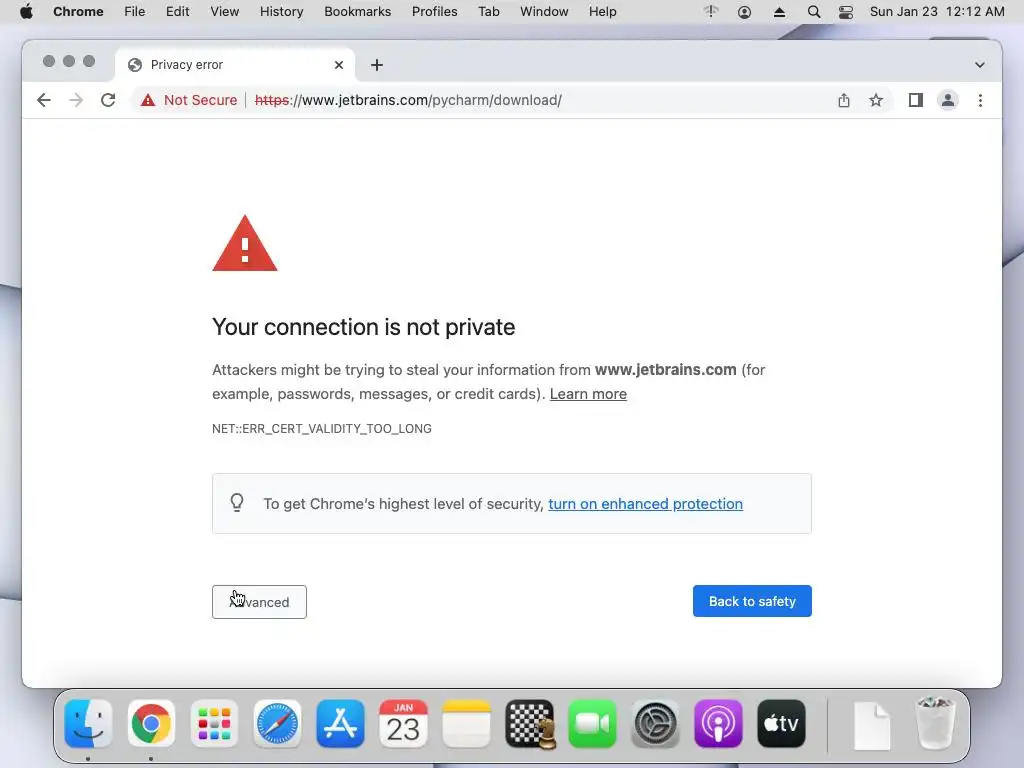Viewport: 1024px width, 768px height.
Task: Open the Chrome application menu
Action: [x=78, y=12]
